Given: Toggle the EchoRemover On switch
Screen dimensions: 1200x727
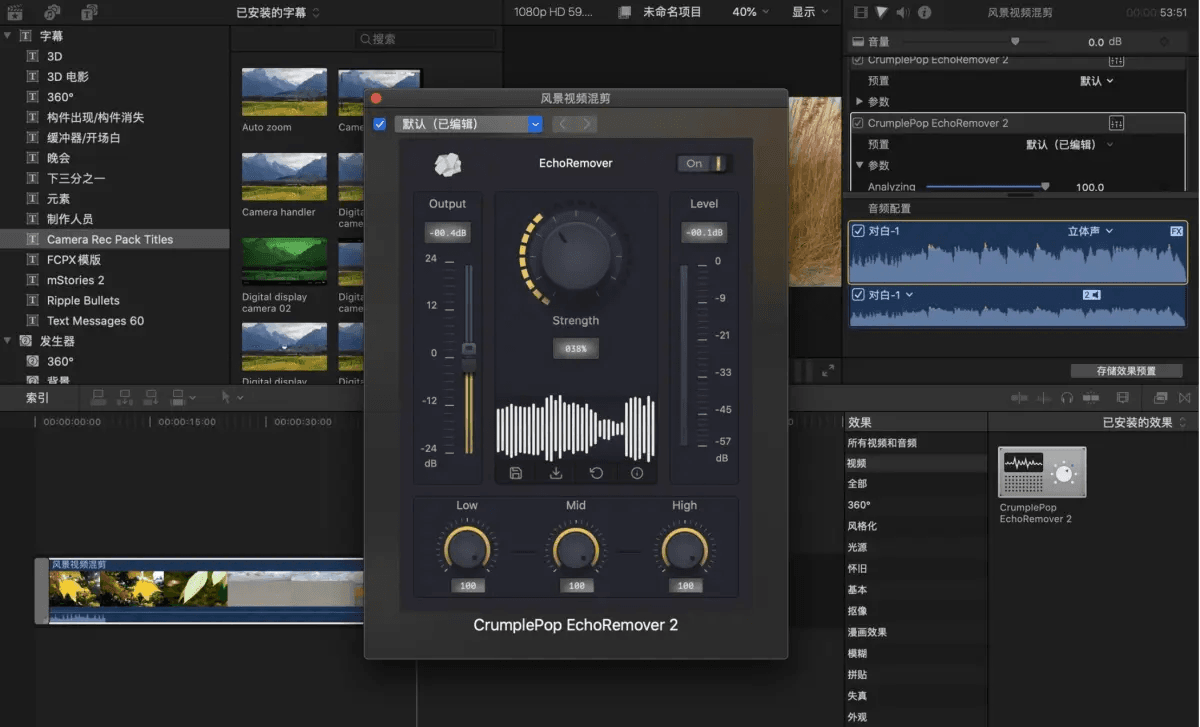Looking at the screenshot, I should [x=704, y=164].
